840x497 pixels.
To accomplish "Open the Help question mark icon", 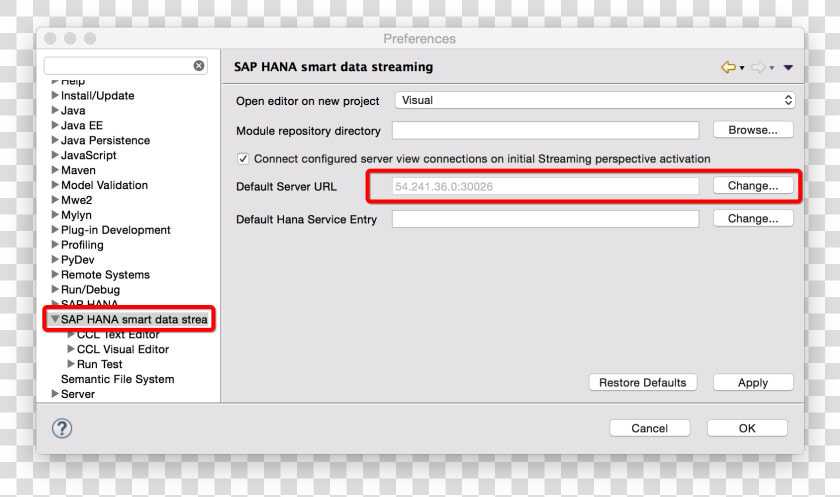I will [x=62, y=428].
